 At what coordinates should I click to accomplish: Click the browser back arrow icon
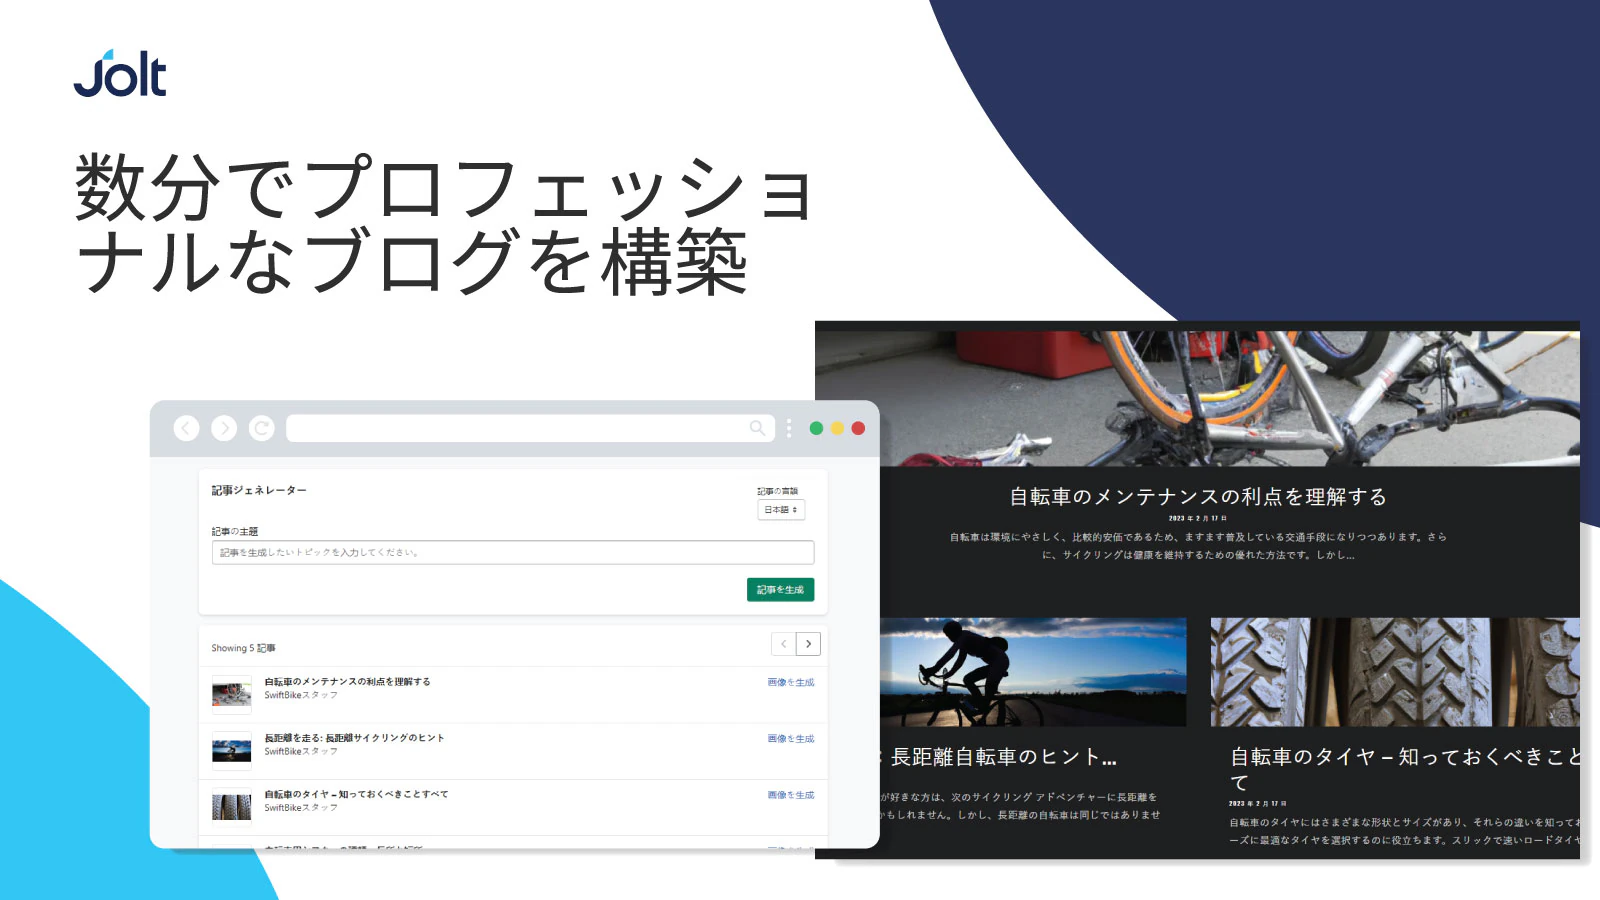[186, 428]
